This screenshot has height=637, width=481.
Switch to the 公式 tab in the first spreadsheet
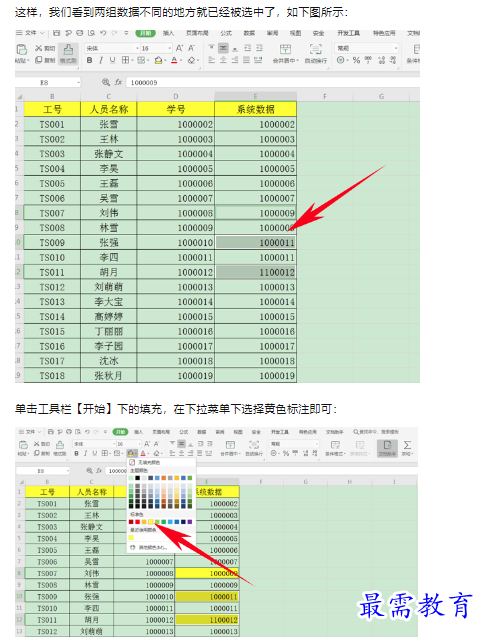pos(226,33)
